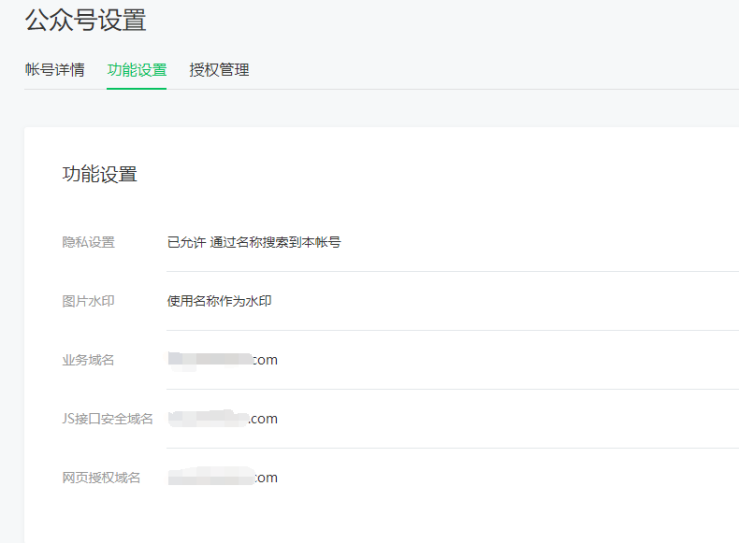Click the 图片水印 row label

pyautogui.click(x=88, y=301)
